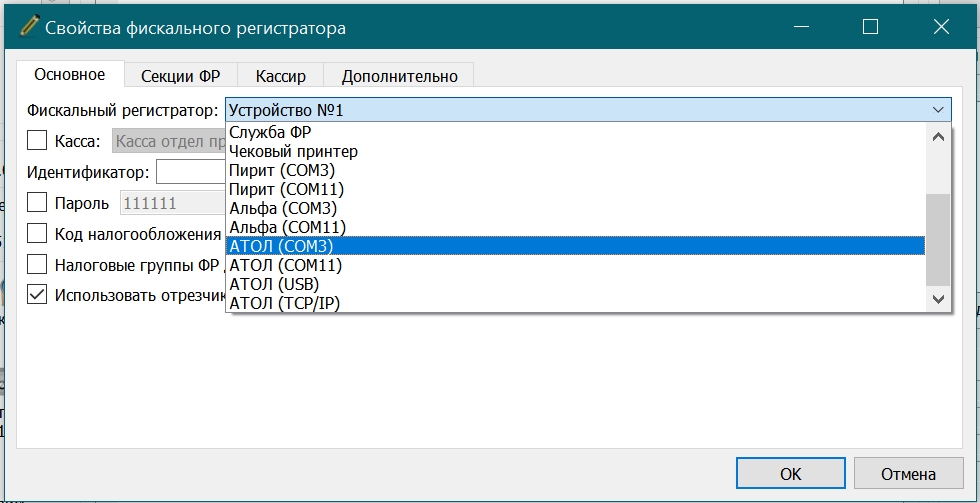The image size is (980, 503).
Task: Maximize the Свойства фискального регистратора window
Action: [870, 27]
